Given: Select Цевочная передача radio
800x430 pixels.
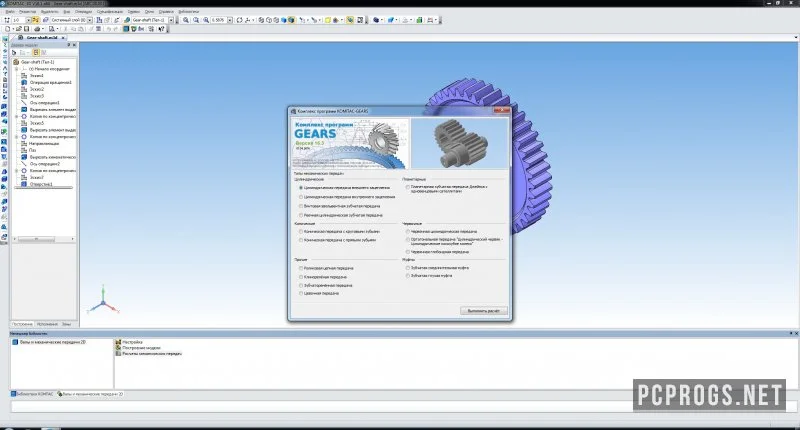Looking at the screenshot, I should (301, 294).
